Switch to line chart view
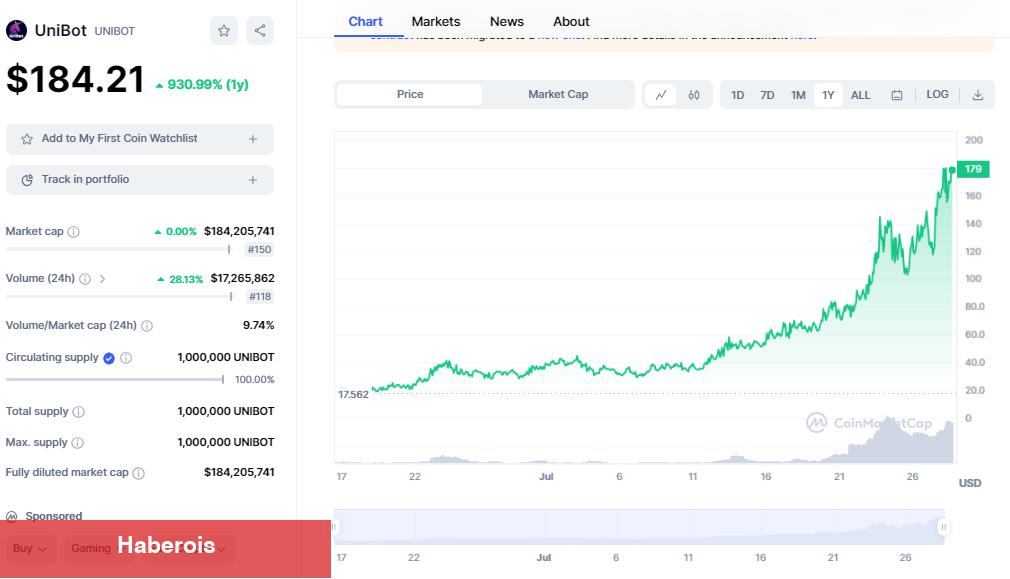 click(661, 95)
